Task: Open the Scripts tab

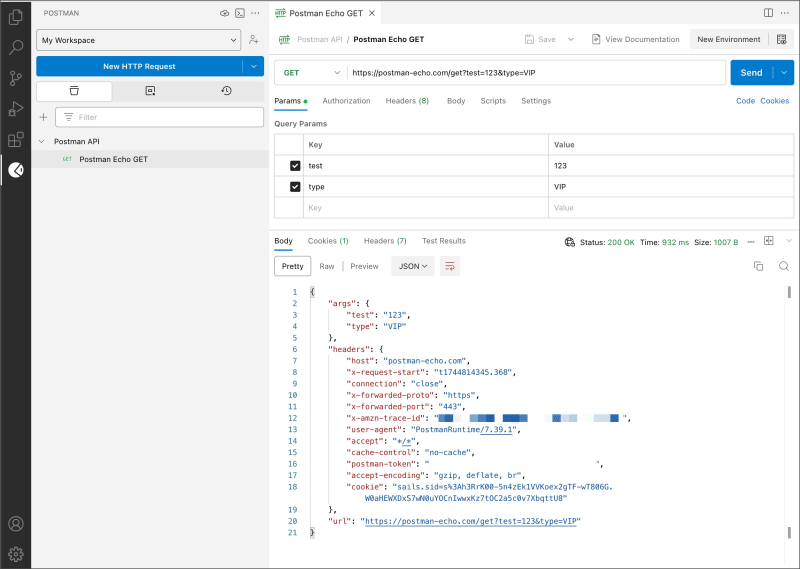Action: pyautogui.click(x=493, y=101)
